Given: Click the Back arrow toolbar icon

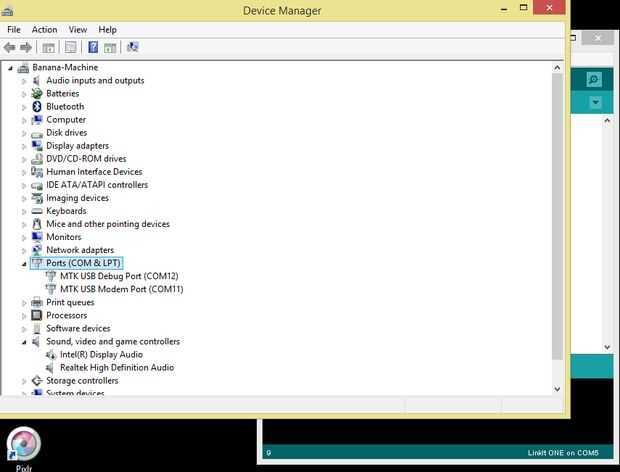Looking at the screenshot, I should 9,47.
